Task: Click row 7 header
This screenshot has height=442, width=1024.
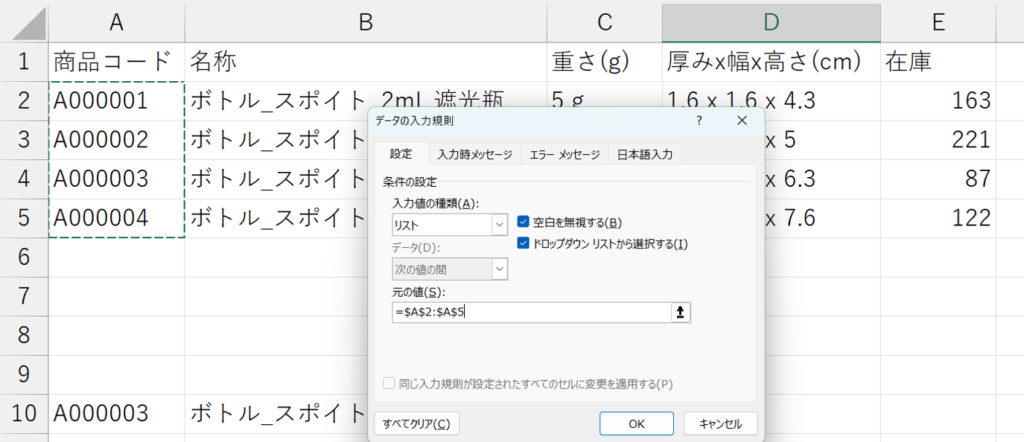Action: point(22,296)
